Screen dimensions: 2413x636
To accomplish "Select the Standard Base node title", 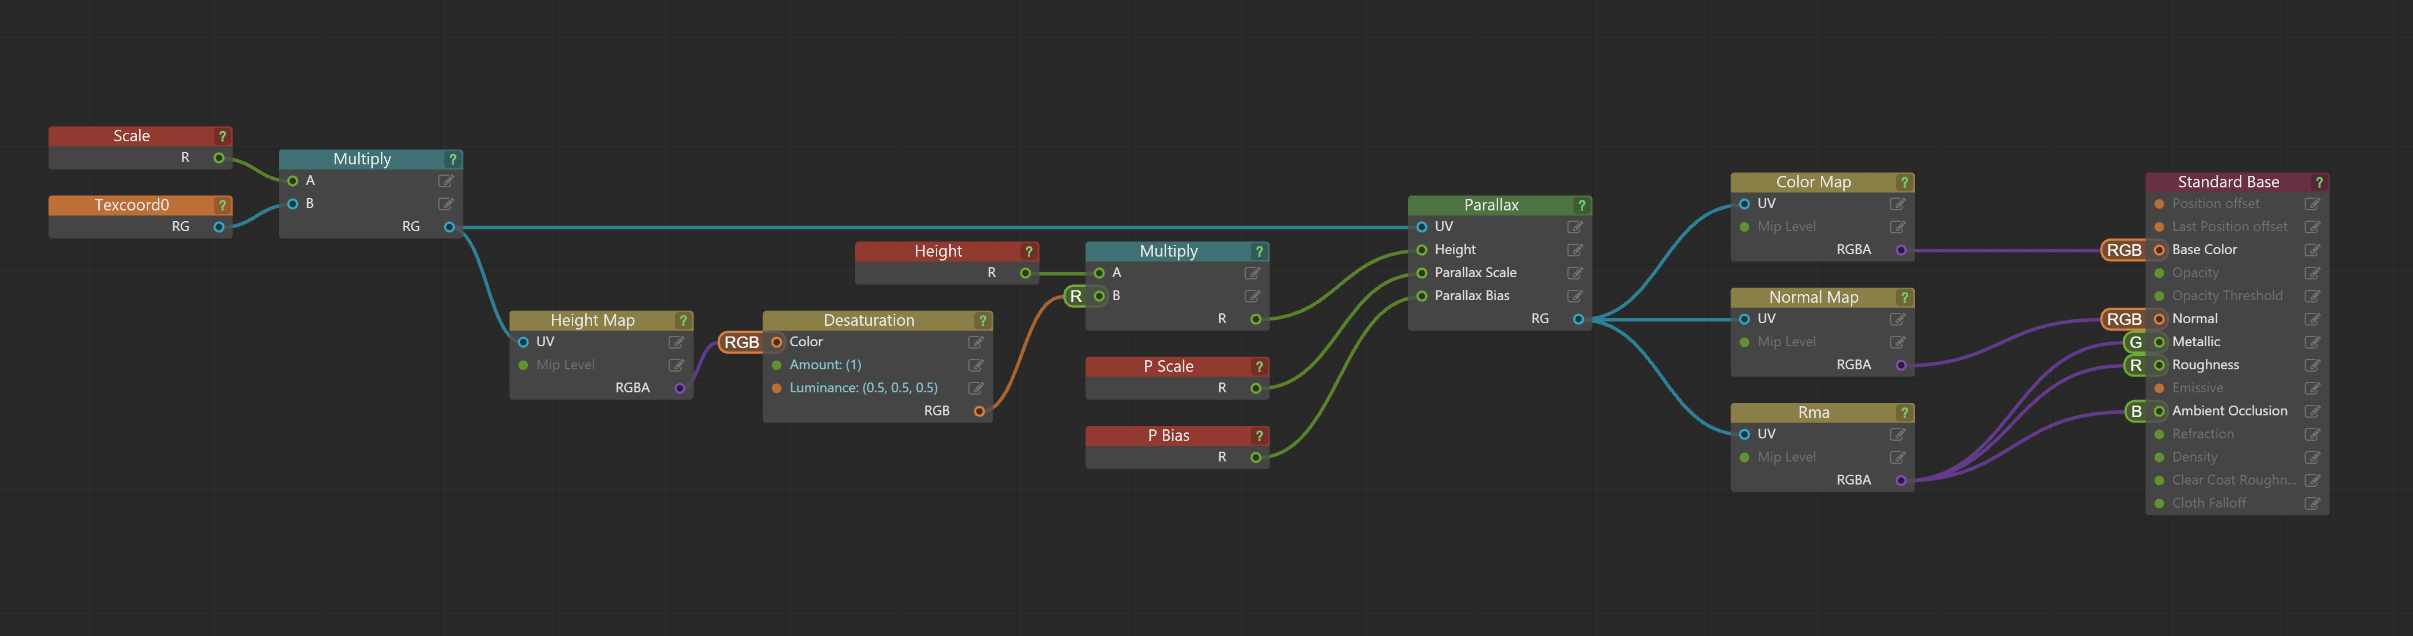I will [x=2228, y=182].
